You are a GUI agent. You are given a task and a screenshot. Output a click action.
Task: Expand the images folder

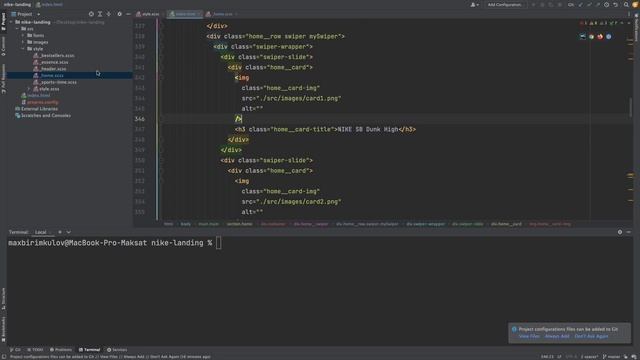[23, 42]
